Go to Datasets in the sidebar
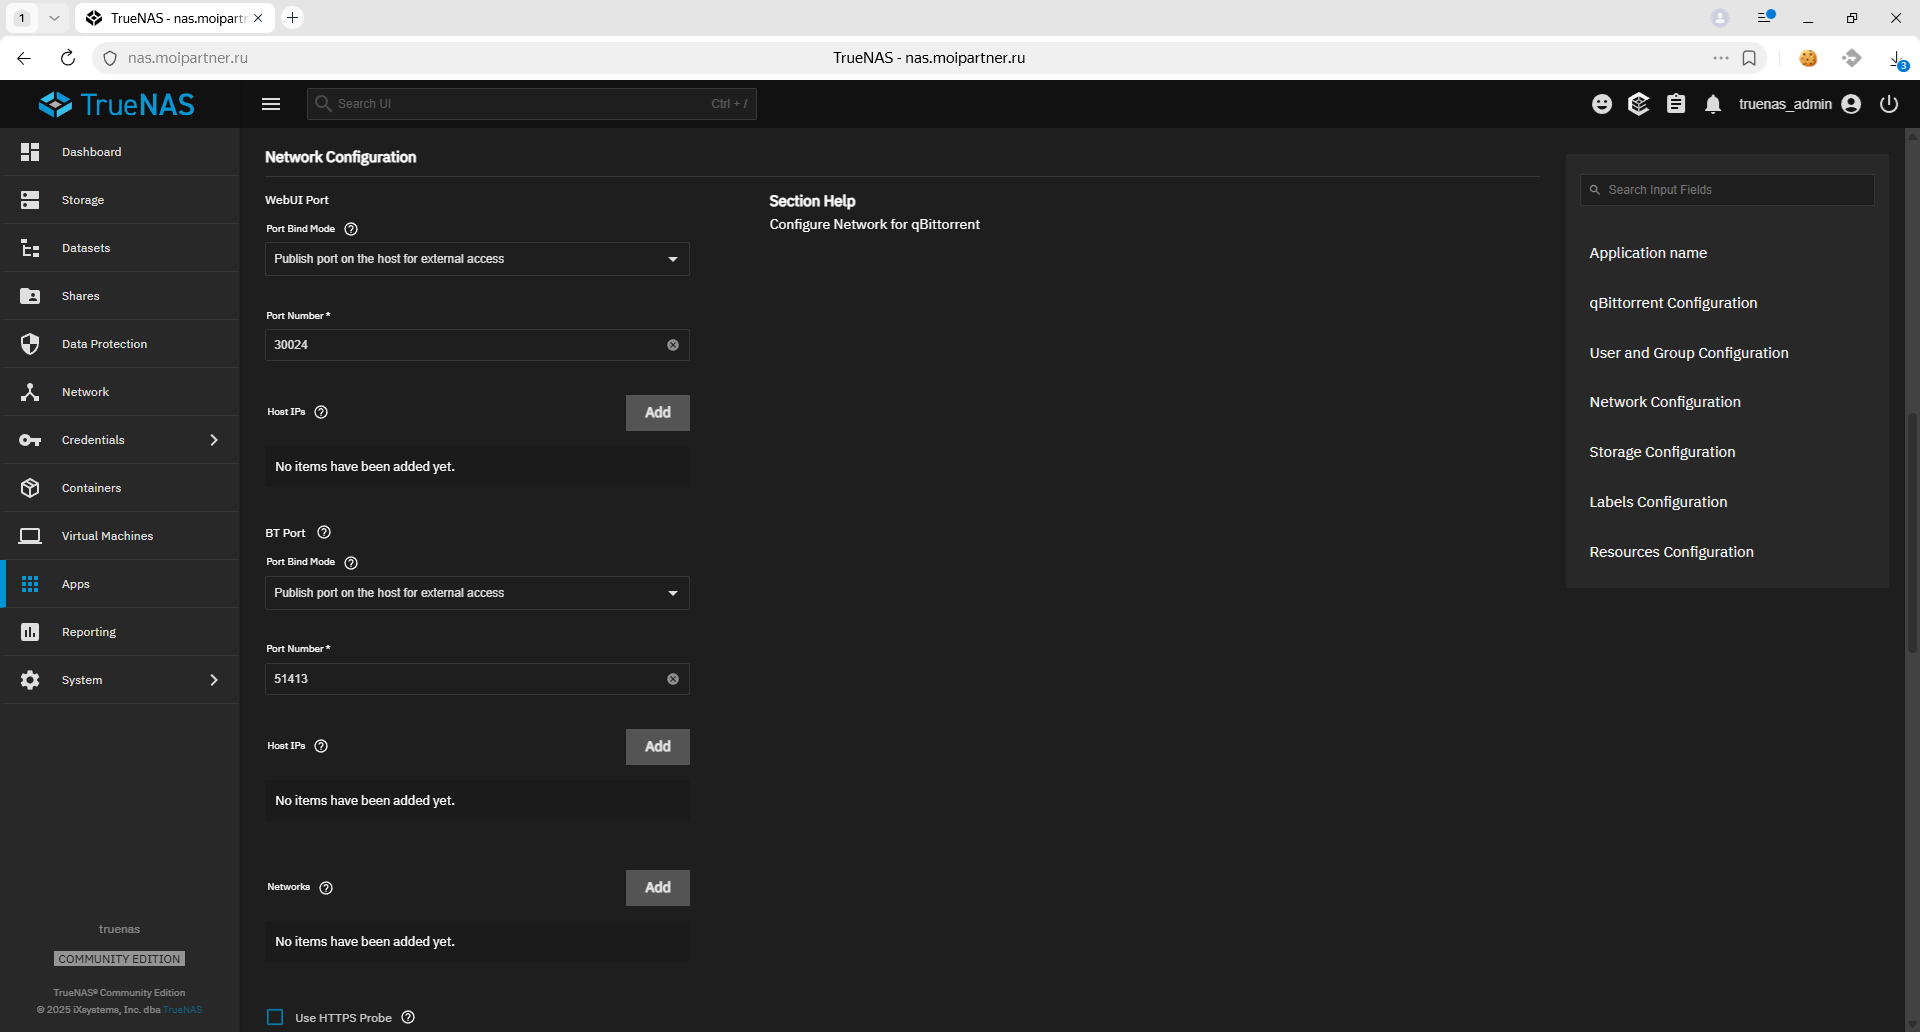Image resolution: width=1920 pixels, height=1032 pixels. (x=86, y=248)
